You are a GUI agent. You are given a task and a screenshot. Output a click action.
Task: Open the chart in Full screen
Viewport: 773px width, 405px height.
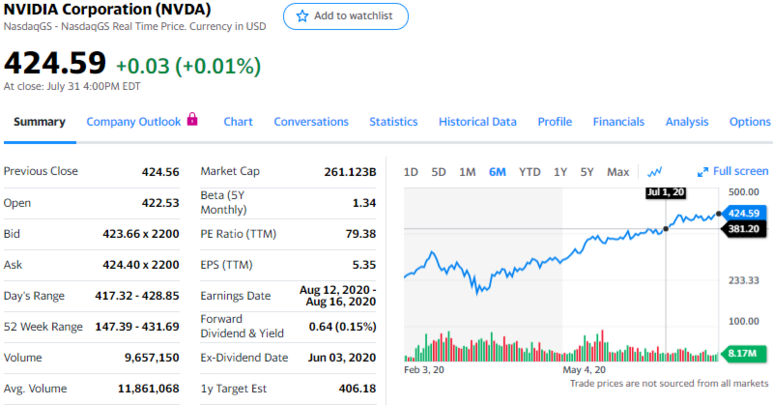click(x=733, y=171)
